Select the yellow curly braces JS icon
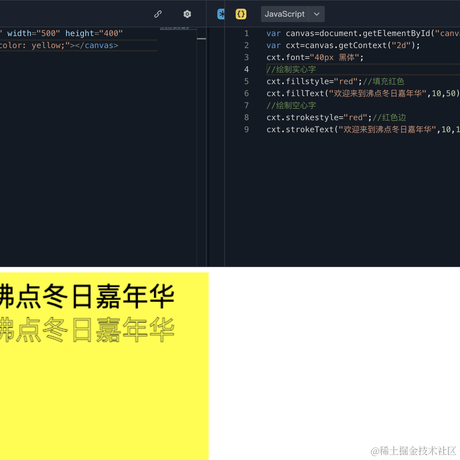The height and width of the screenshot is (460, 460). click(x=241, y=14)
